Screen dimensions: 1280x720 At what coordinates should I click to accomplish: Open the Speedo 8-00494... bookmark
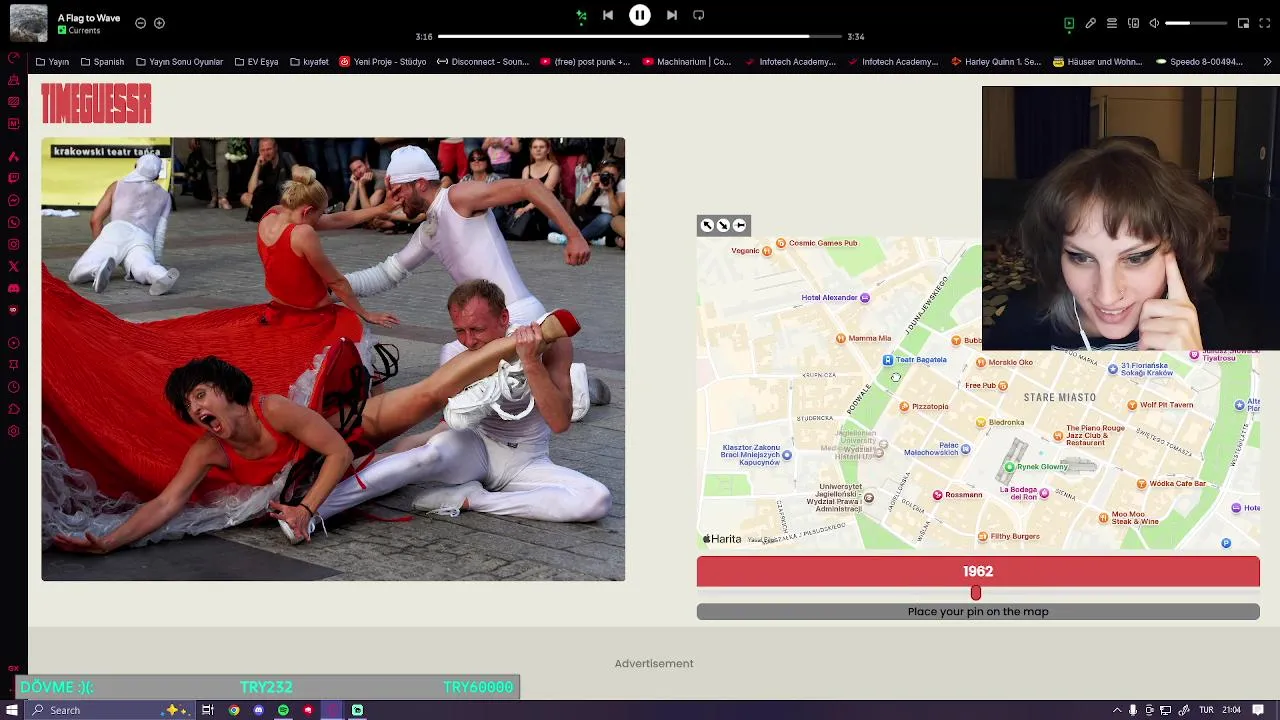[1199, 62]
